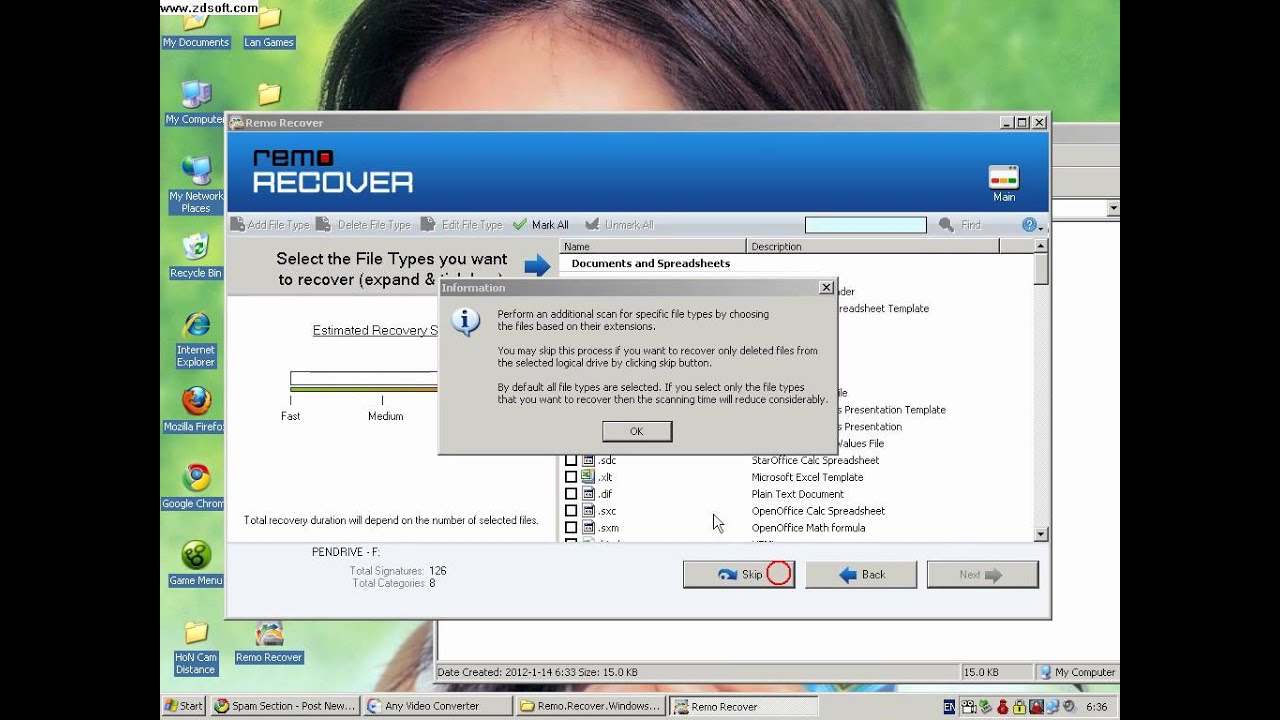Click the .xlt Excel file icon
The image size is (1280, 720).
click(x=588, y=477)
